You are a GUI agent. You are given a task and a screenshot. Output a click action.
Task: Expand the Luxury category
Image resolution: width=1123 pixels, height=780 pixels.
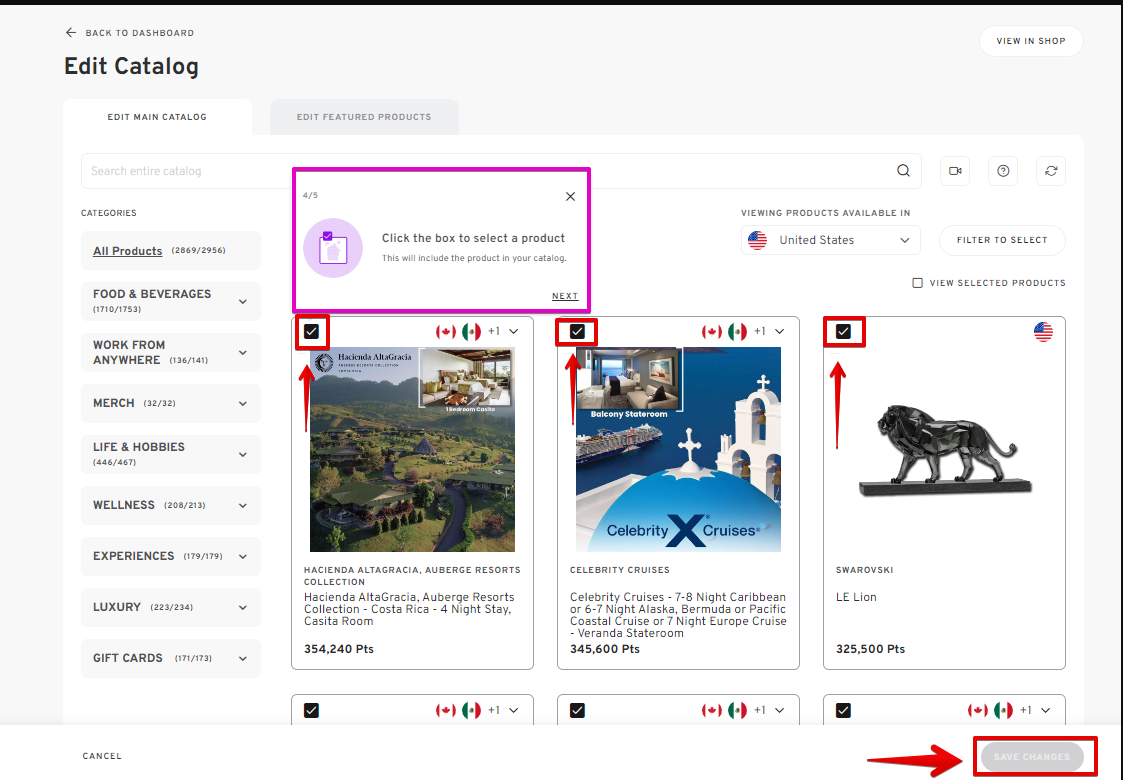pyautogui.click(x=243, y=607)
